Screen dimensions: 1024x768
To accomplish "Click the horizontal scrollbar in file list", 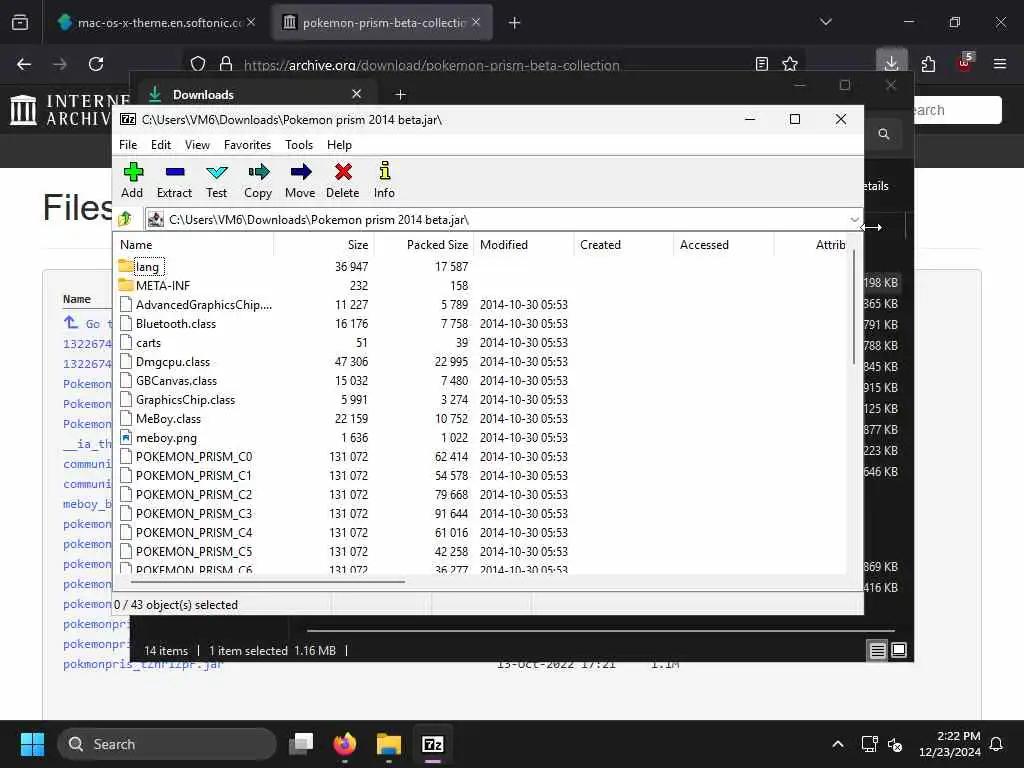I will (268, 581).
